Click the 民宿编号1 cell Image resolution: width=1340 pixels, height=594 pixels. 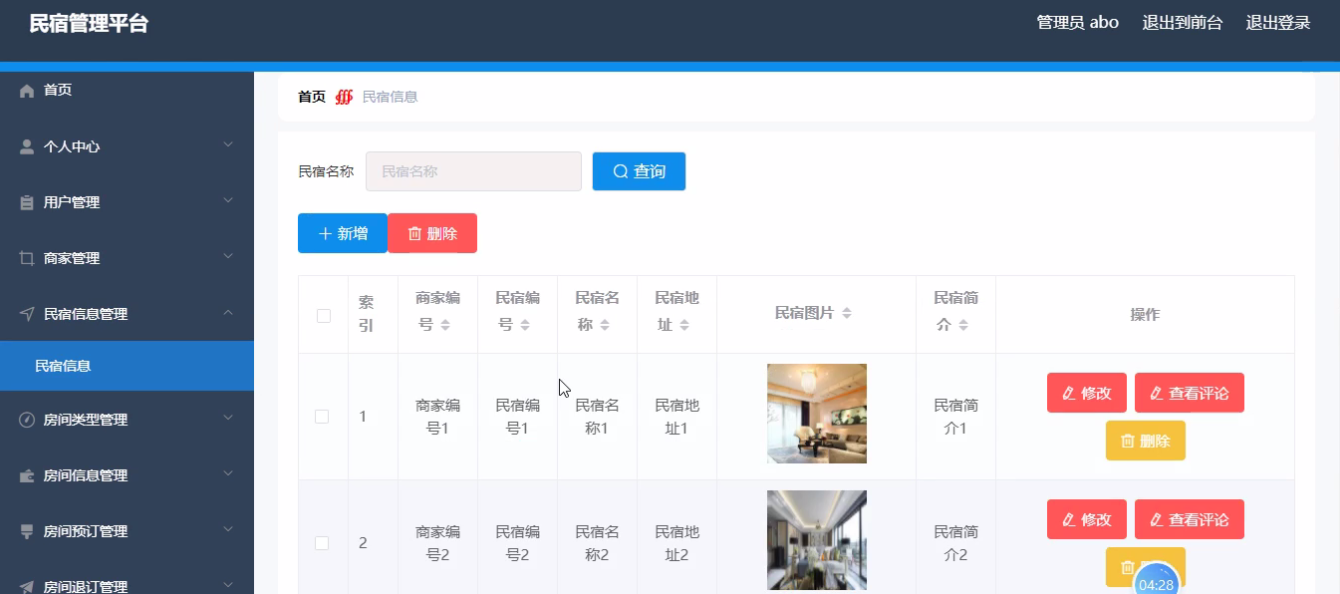(x=517, y=417)
